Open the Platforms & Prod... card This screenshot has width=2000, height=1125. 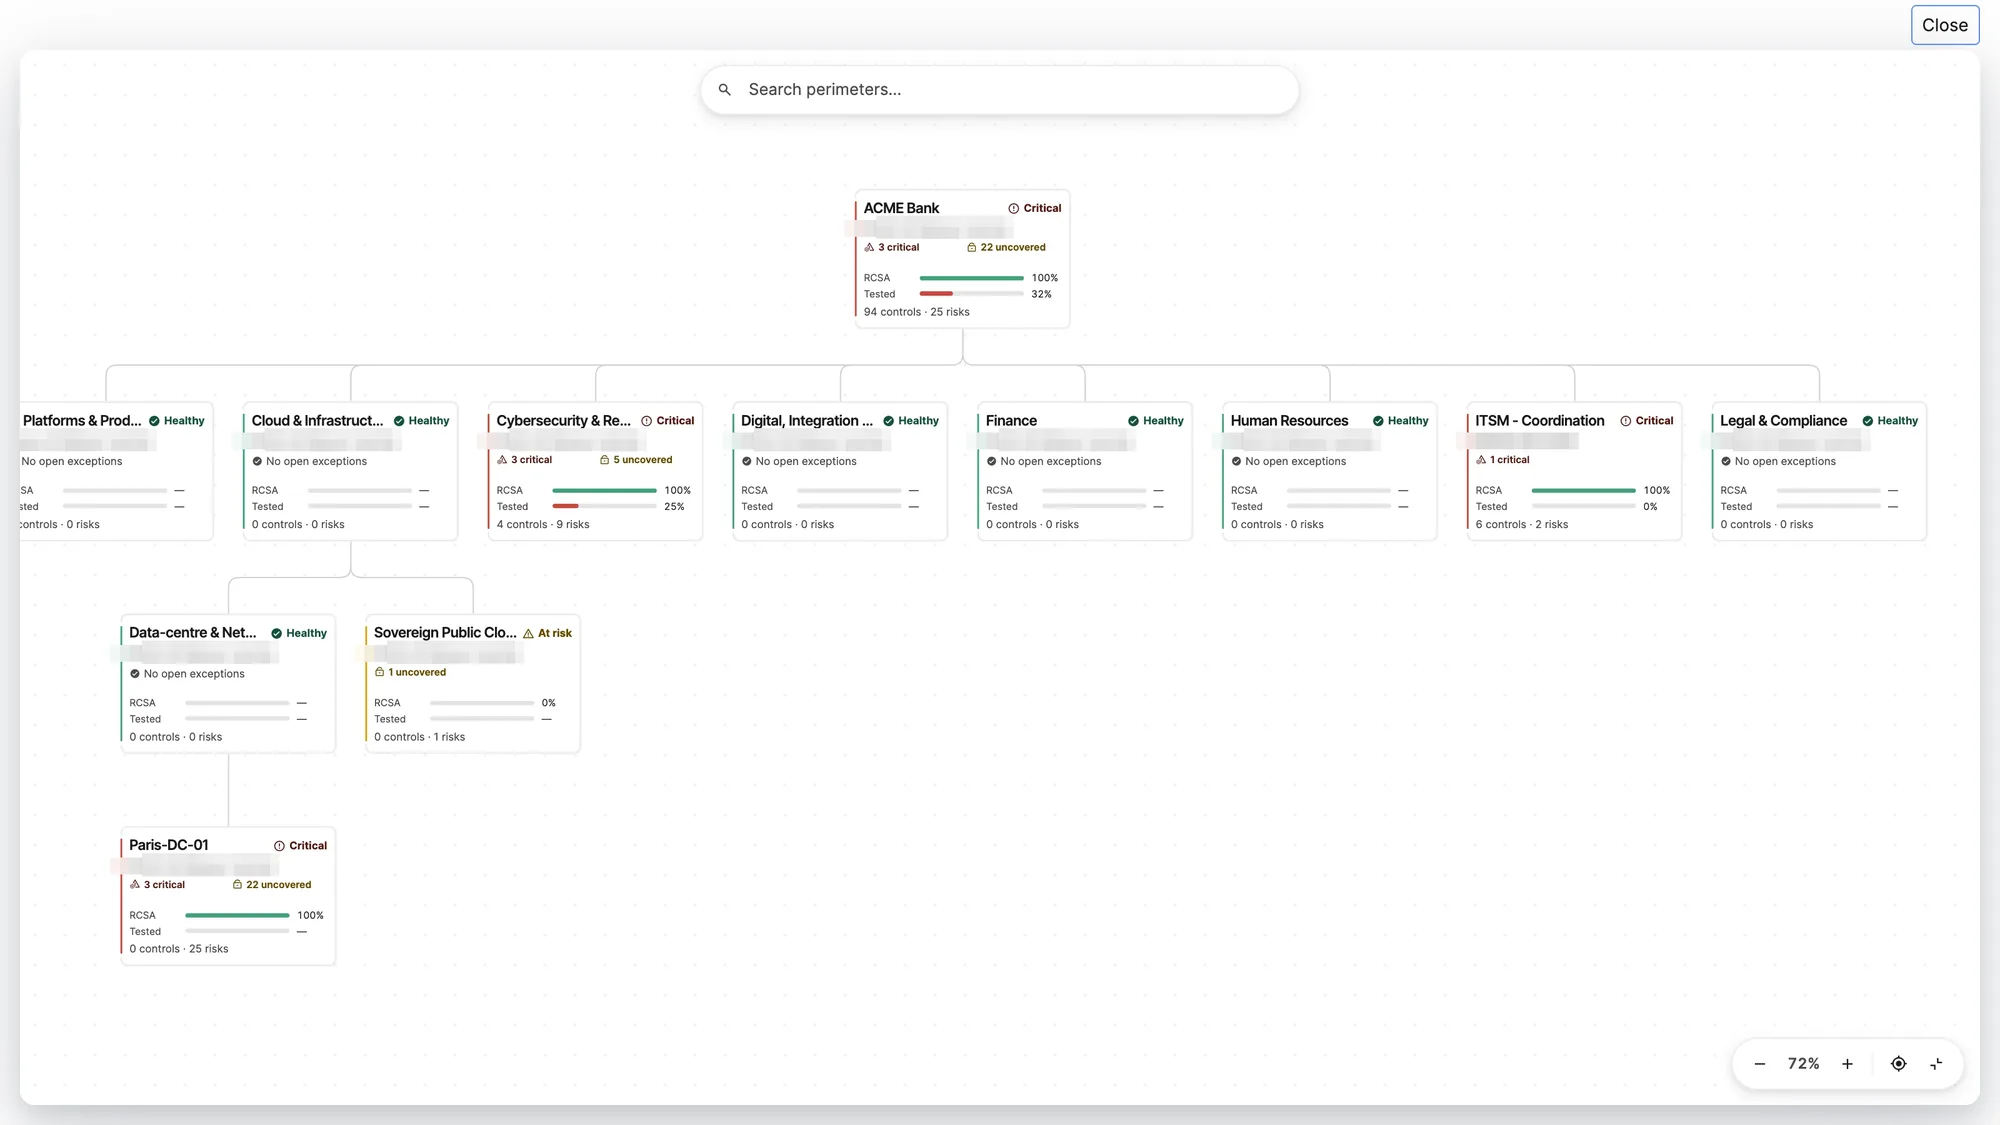click(x=116, y=471)
